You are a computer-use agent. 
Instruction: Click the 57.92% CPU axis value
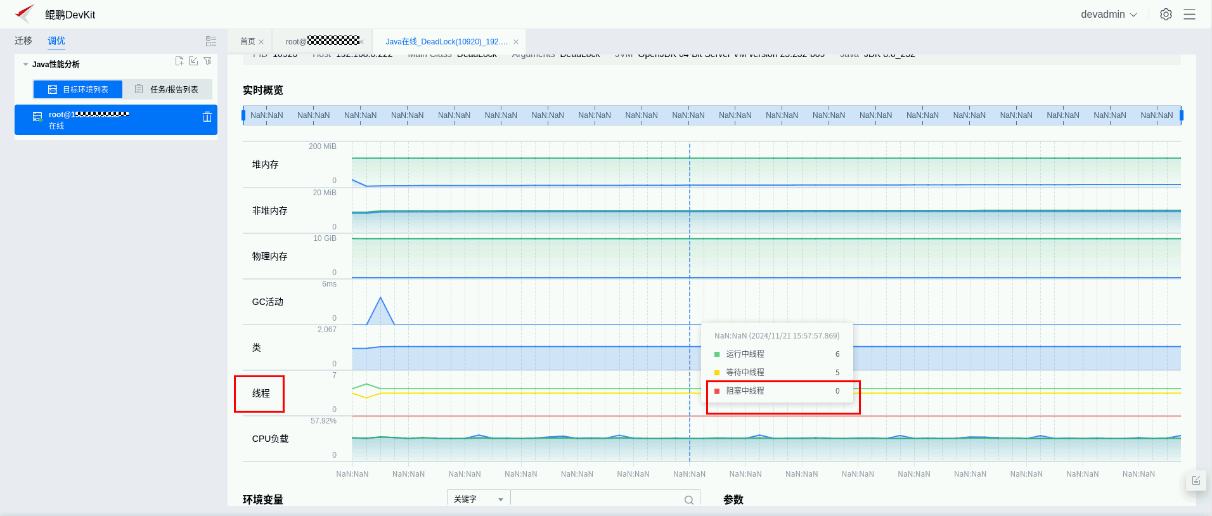323,421
